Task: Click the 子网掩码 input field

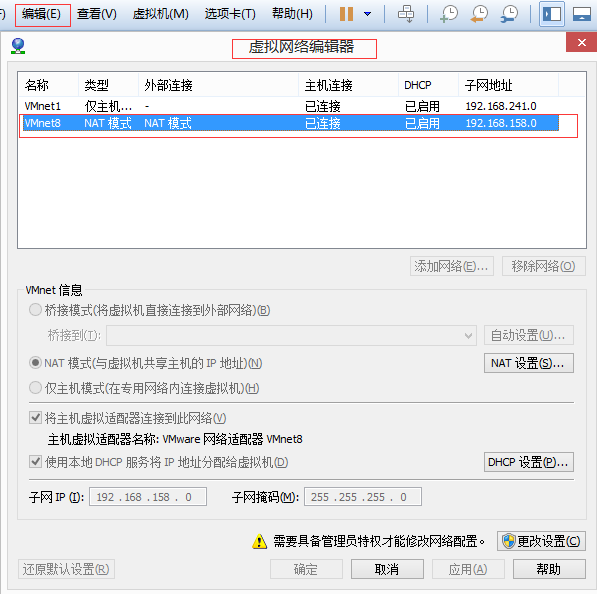Action: [362, 497]
